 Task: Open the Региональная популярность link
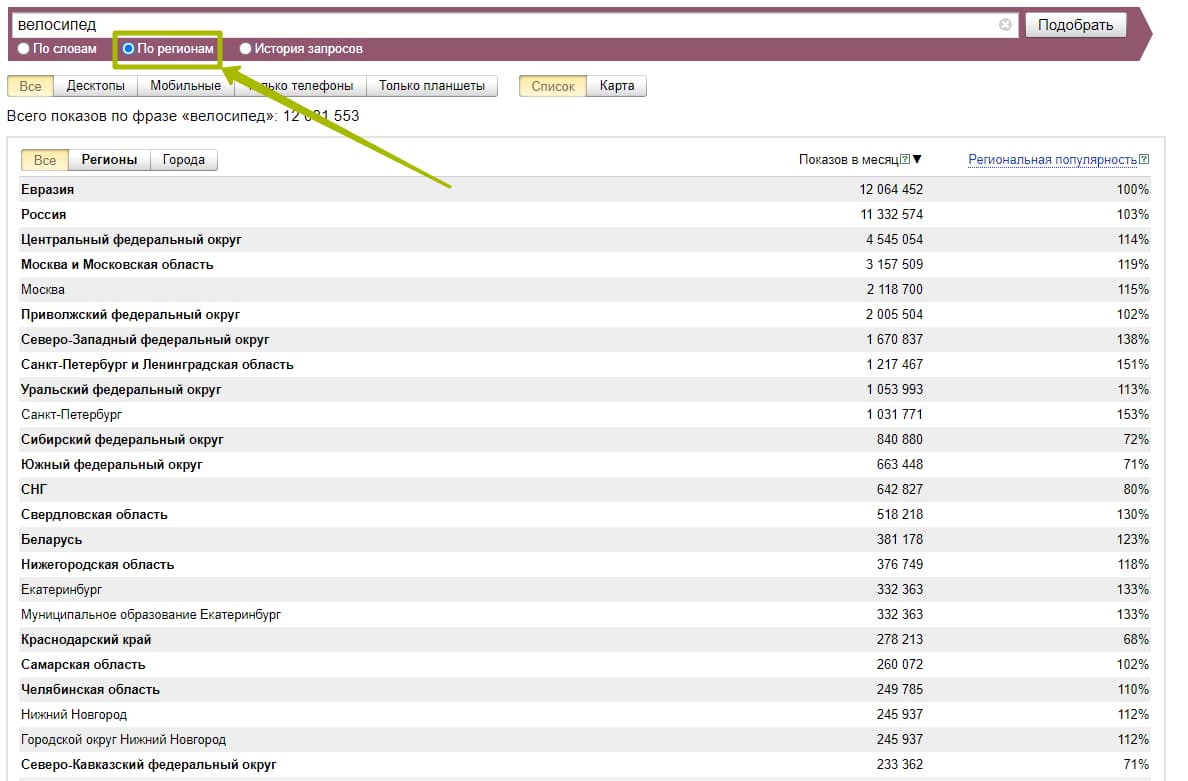[1052, 160]
